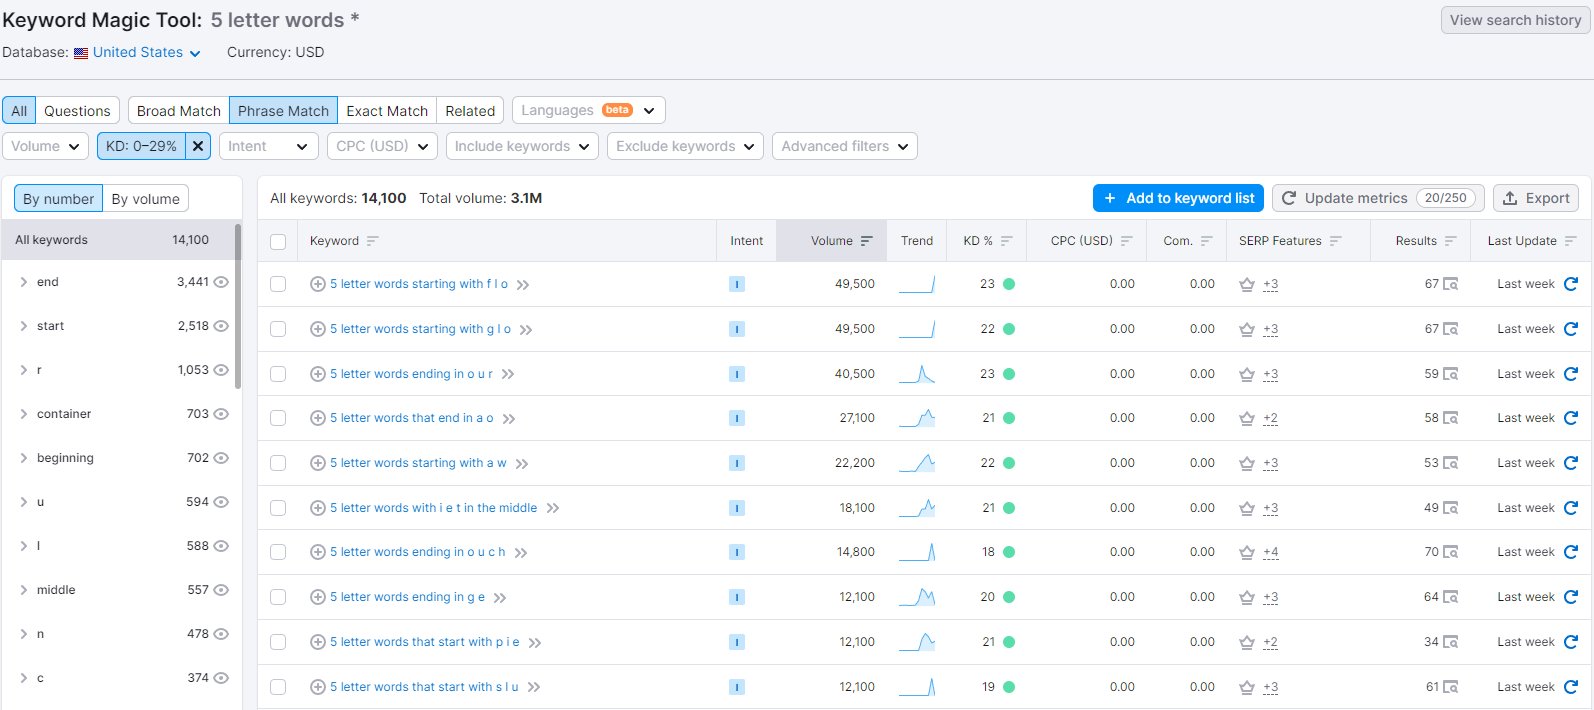Expand the 'beginning' keyword group
Image resolution: width=1594 pixels, height=710 pixels.
23,458
